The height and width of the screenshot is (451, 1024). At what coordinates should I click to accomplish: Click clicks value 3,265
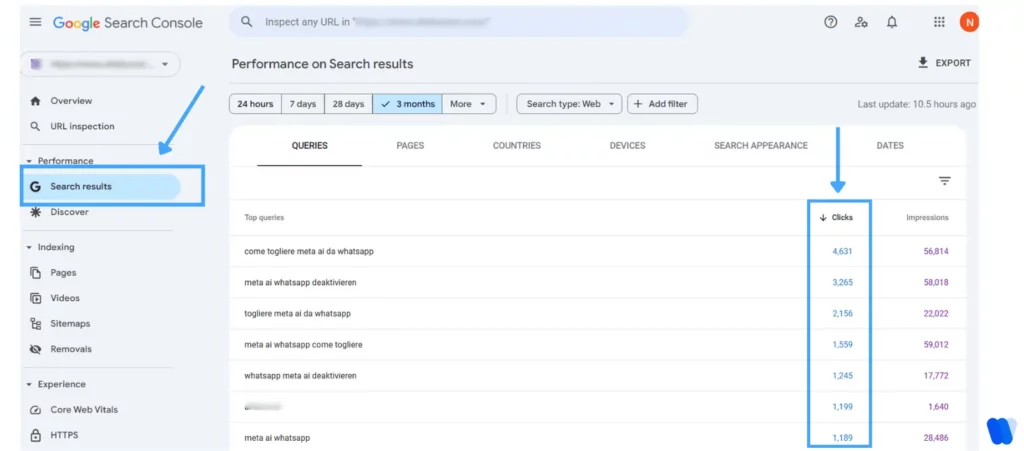(x=842, y=283)
